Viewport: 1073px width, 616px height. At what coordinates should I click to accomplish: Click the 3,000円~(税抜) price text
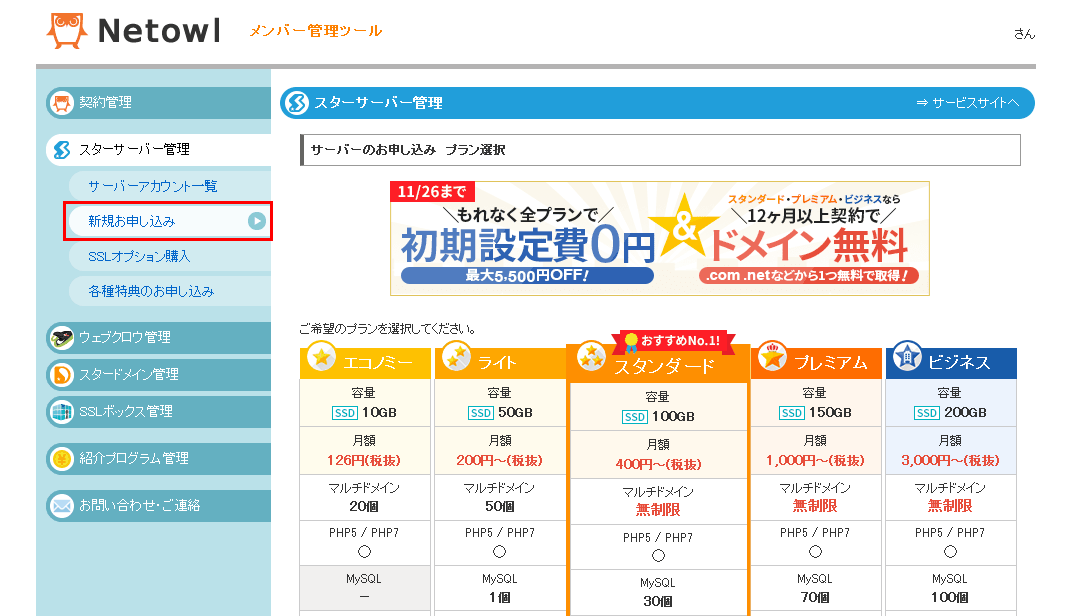[951, 461]
